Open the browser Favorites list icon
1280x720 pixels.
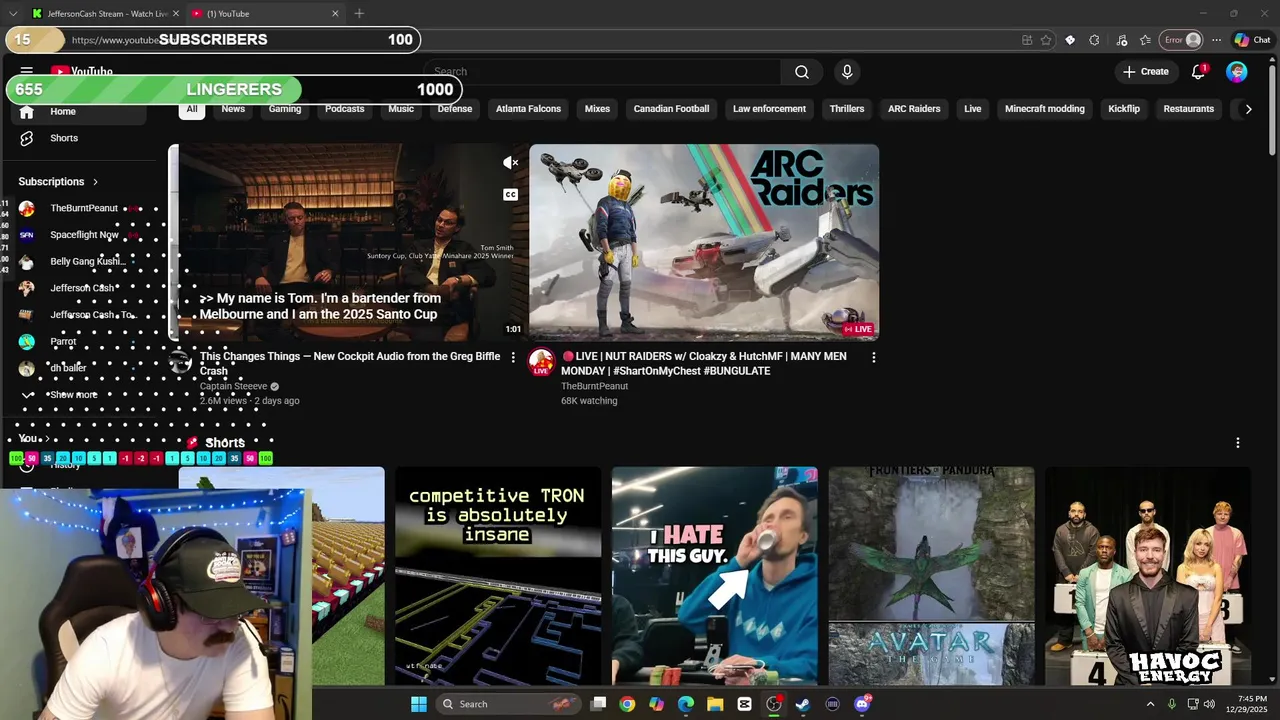click(x=1145, y=40)
